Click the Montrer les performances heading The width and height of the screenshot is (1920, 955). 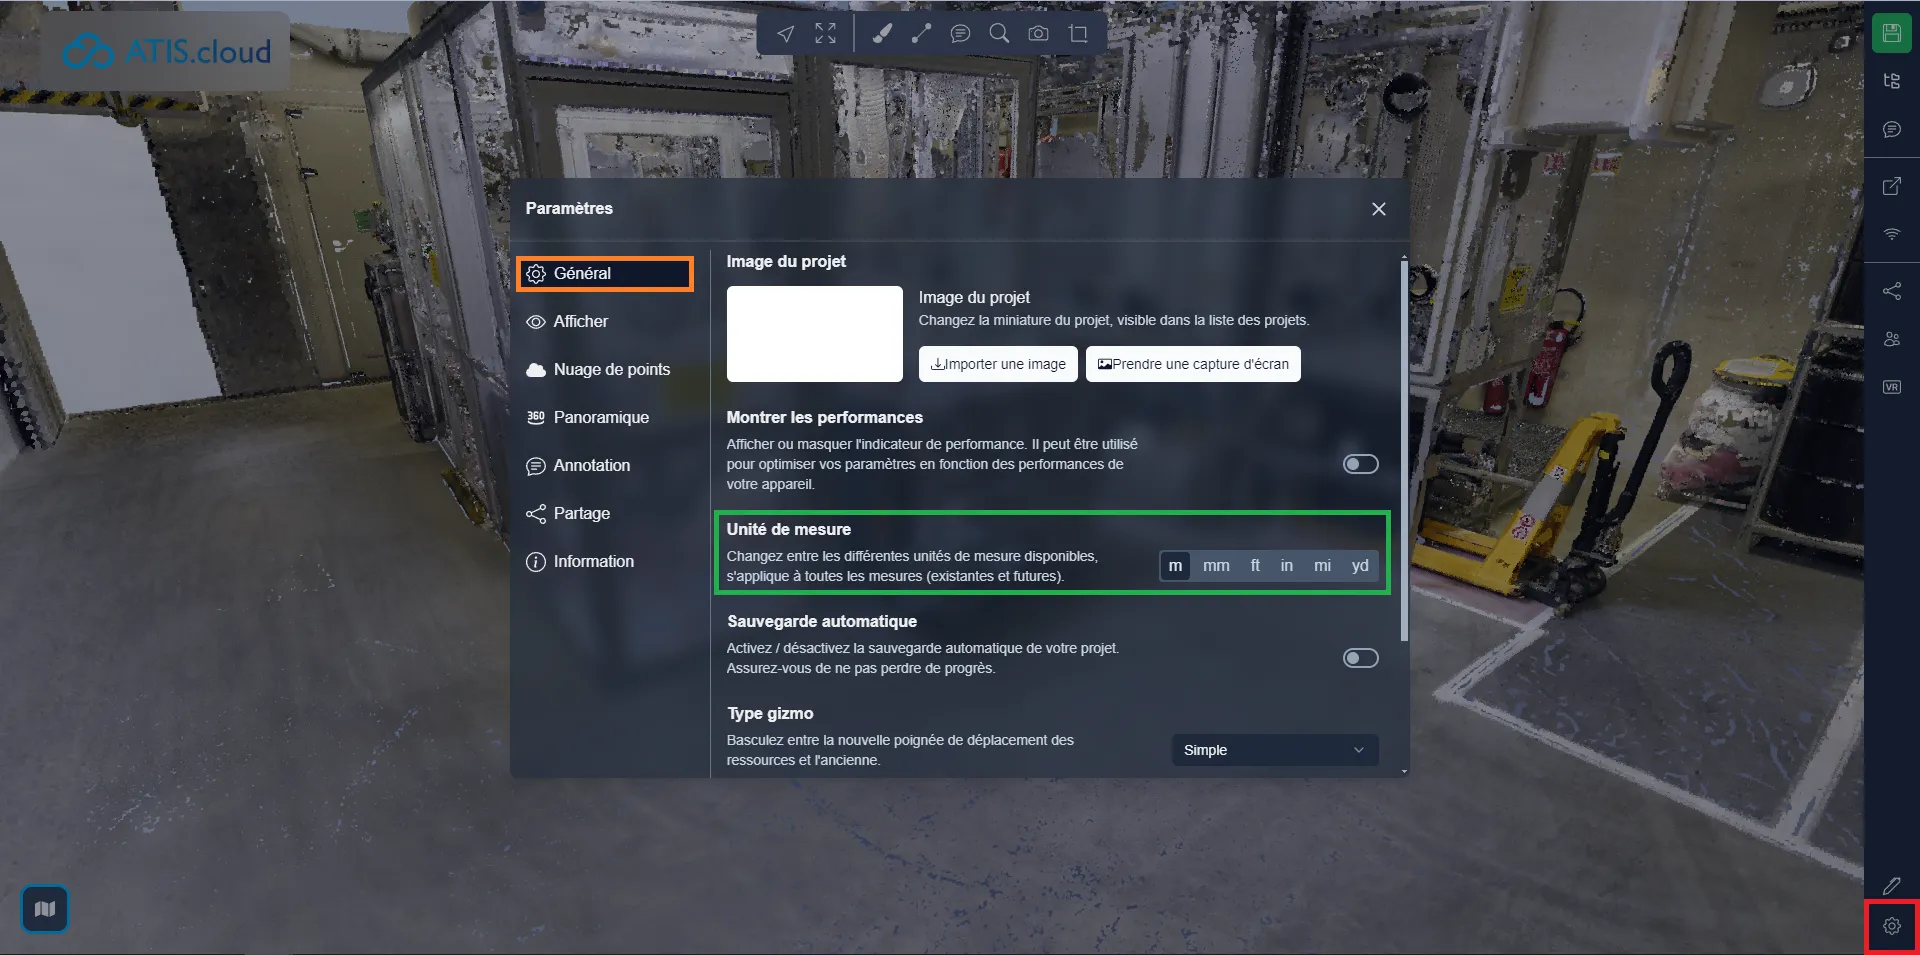coord(825,417)
